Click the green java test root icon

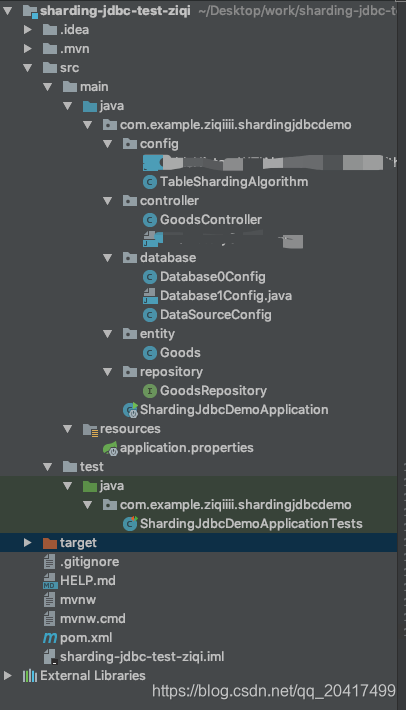pyautogui.click(x=90, y=486)
